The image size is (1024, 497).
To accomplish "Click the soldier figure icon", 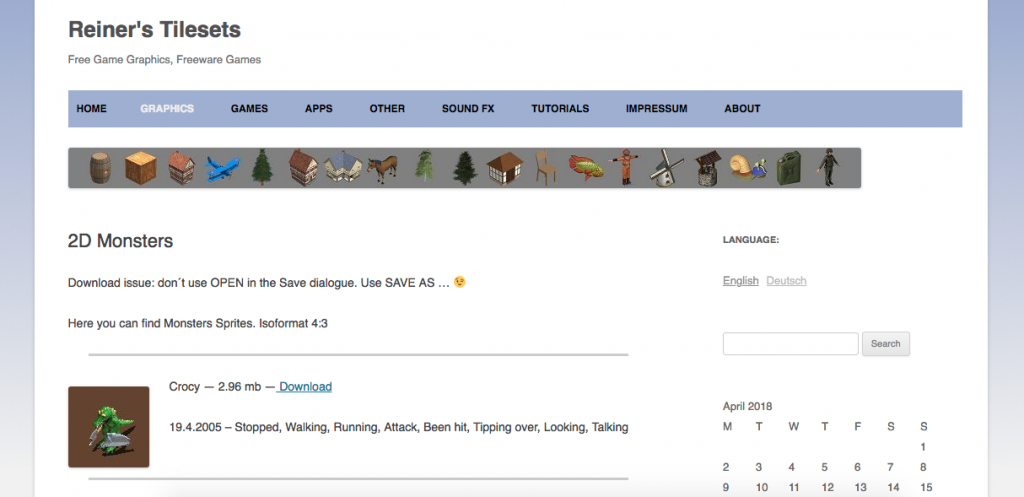I will 826,167.
